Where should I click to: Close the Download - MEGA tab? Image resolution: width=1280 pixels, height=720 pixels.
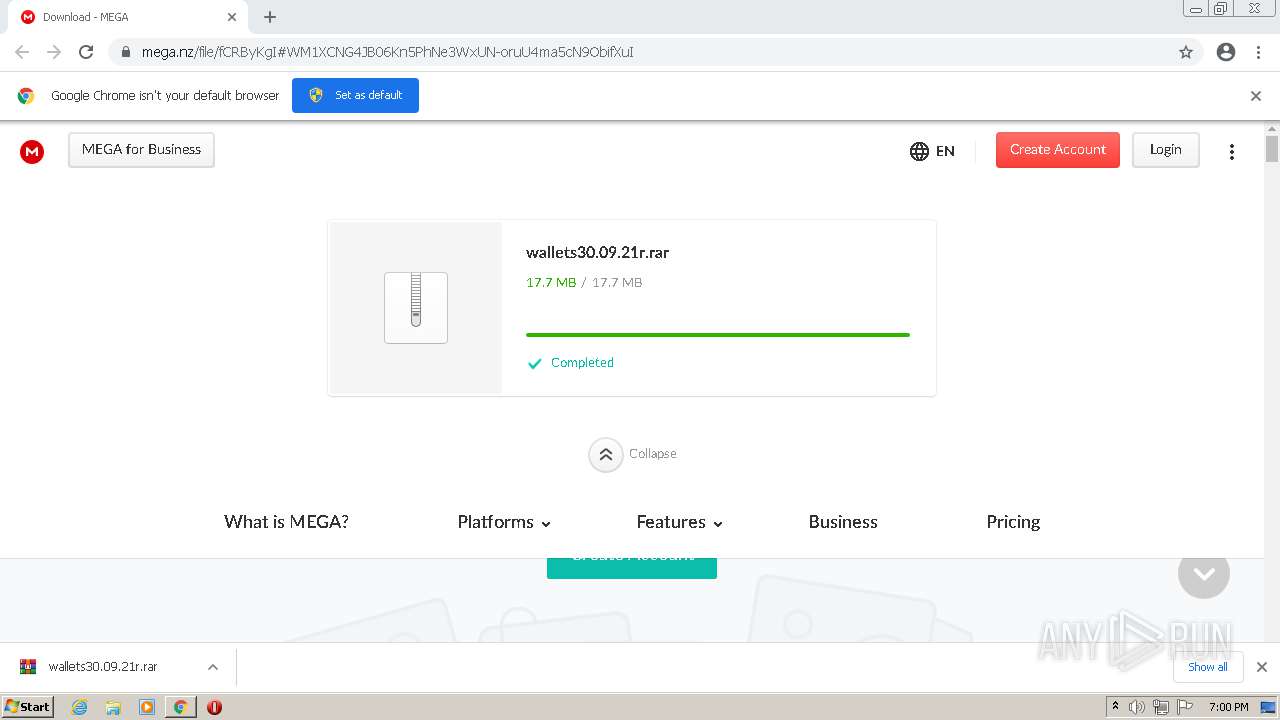pyautogui.click(x=232, y=17)
